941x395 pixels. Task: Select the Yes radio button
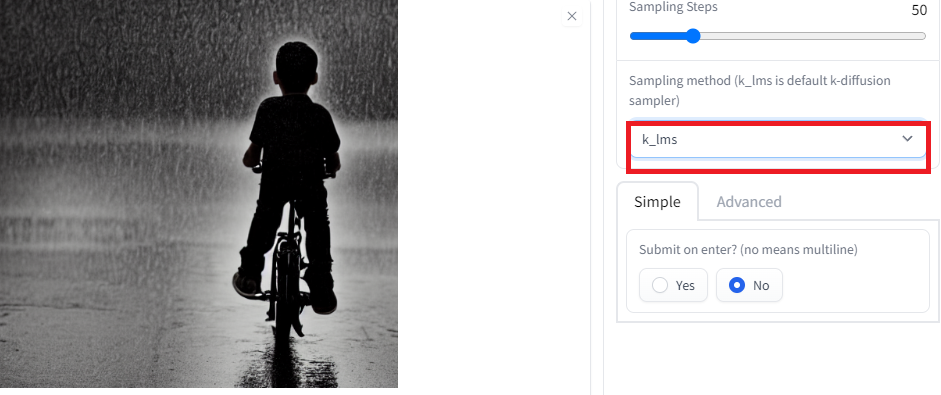coord(660,285)
